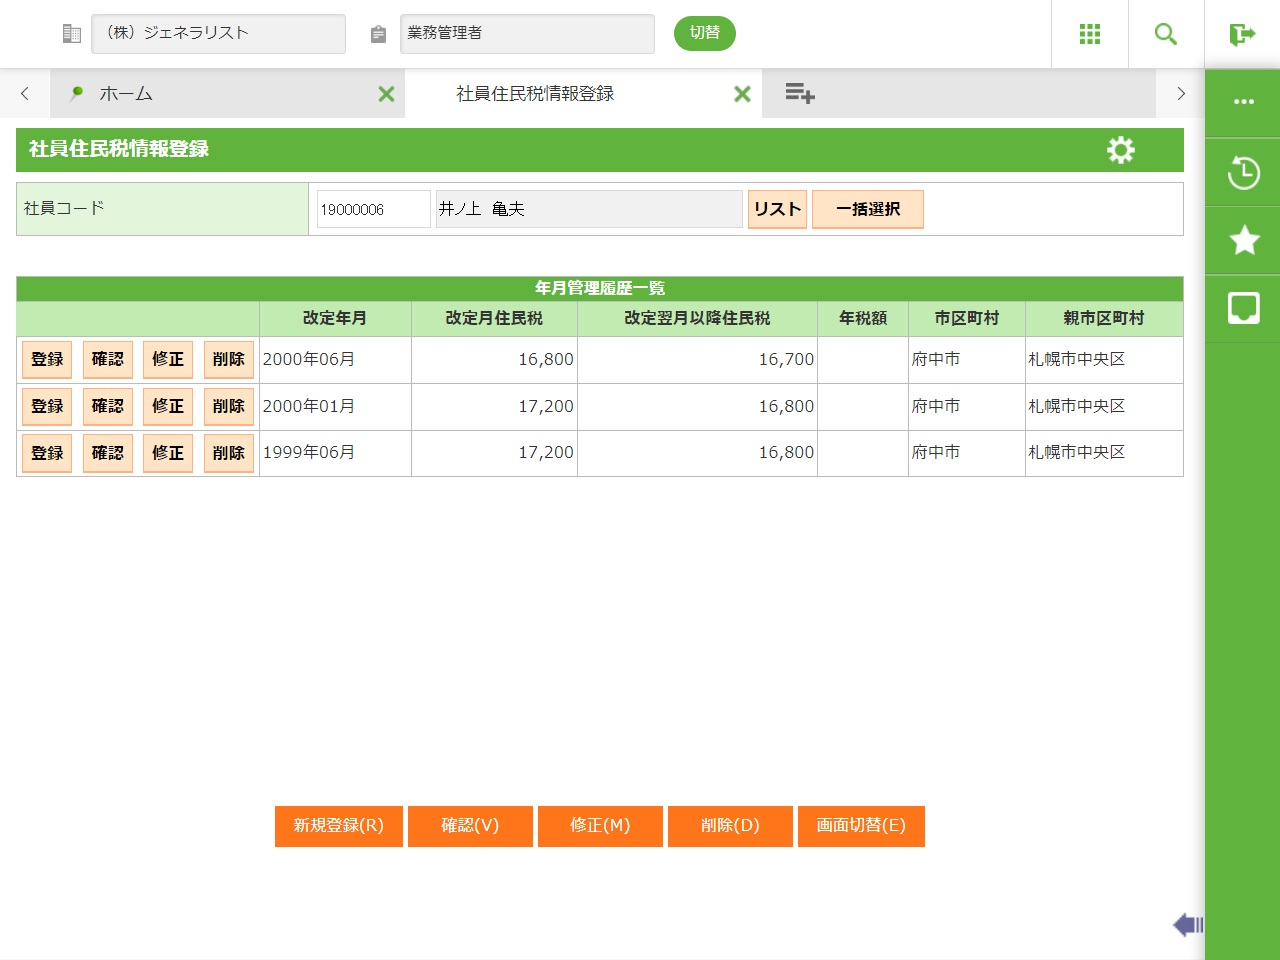
Task: Collapse the sidebar with the purple arrow
Action: [x=1187, y=925]
